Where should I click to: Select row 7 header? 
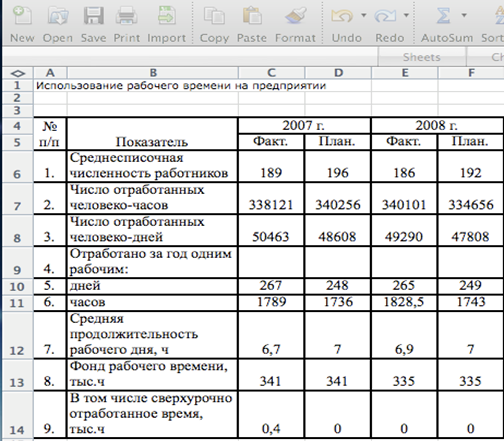pyautogui.click(x=17, y=198)
